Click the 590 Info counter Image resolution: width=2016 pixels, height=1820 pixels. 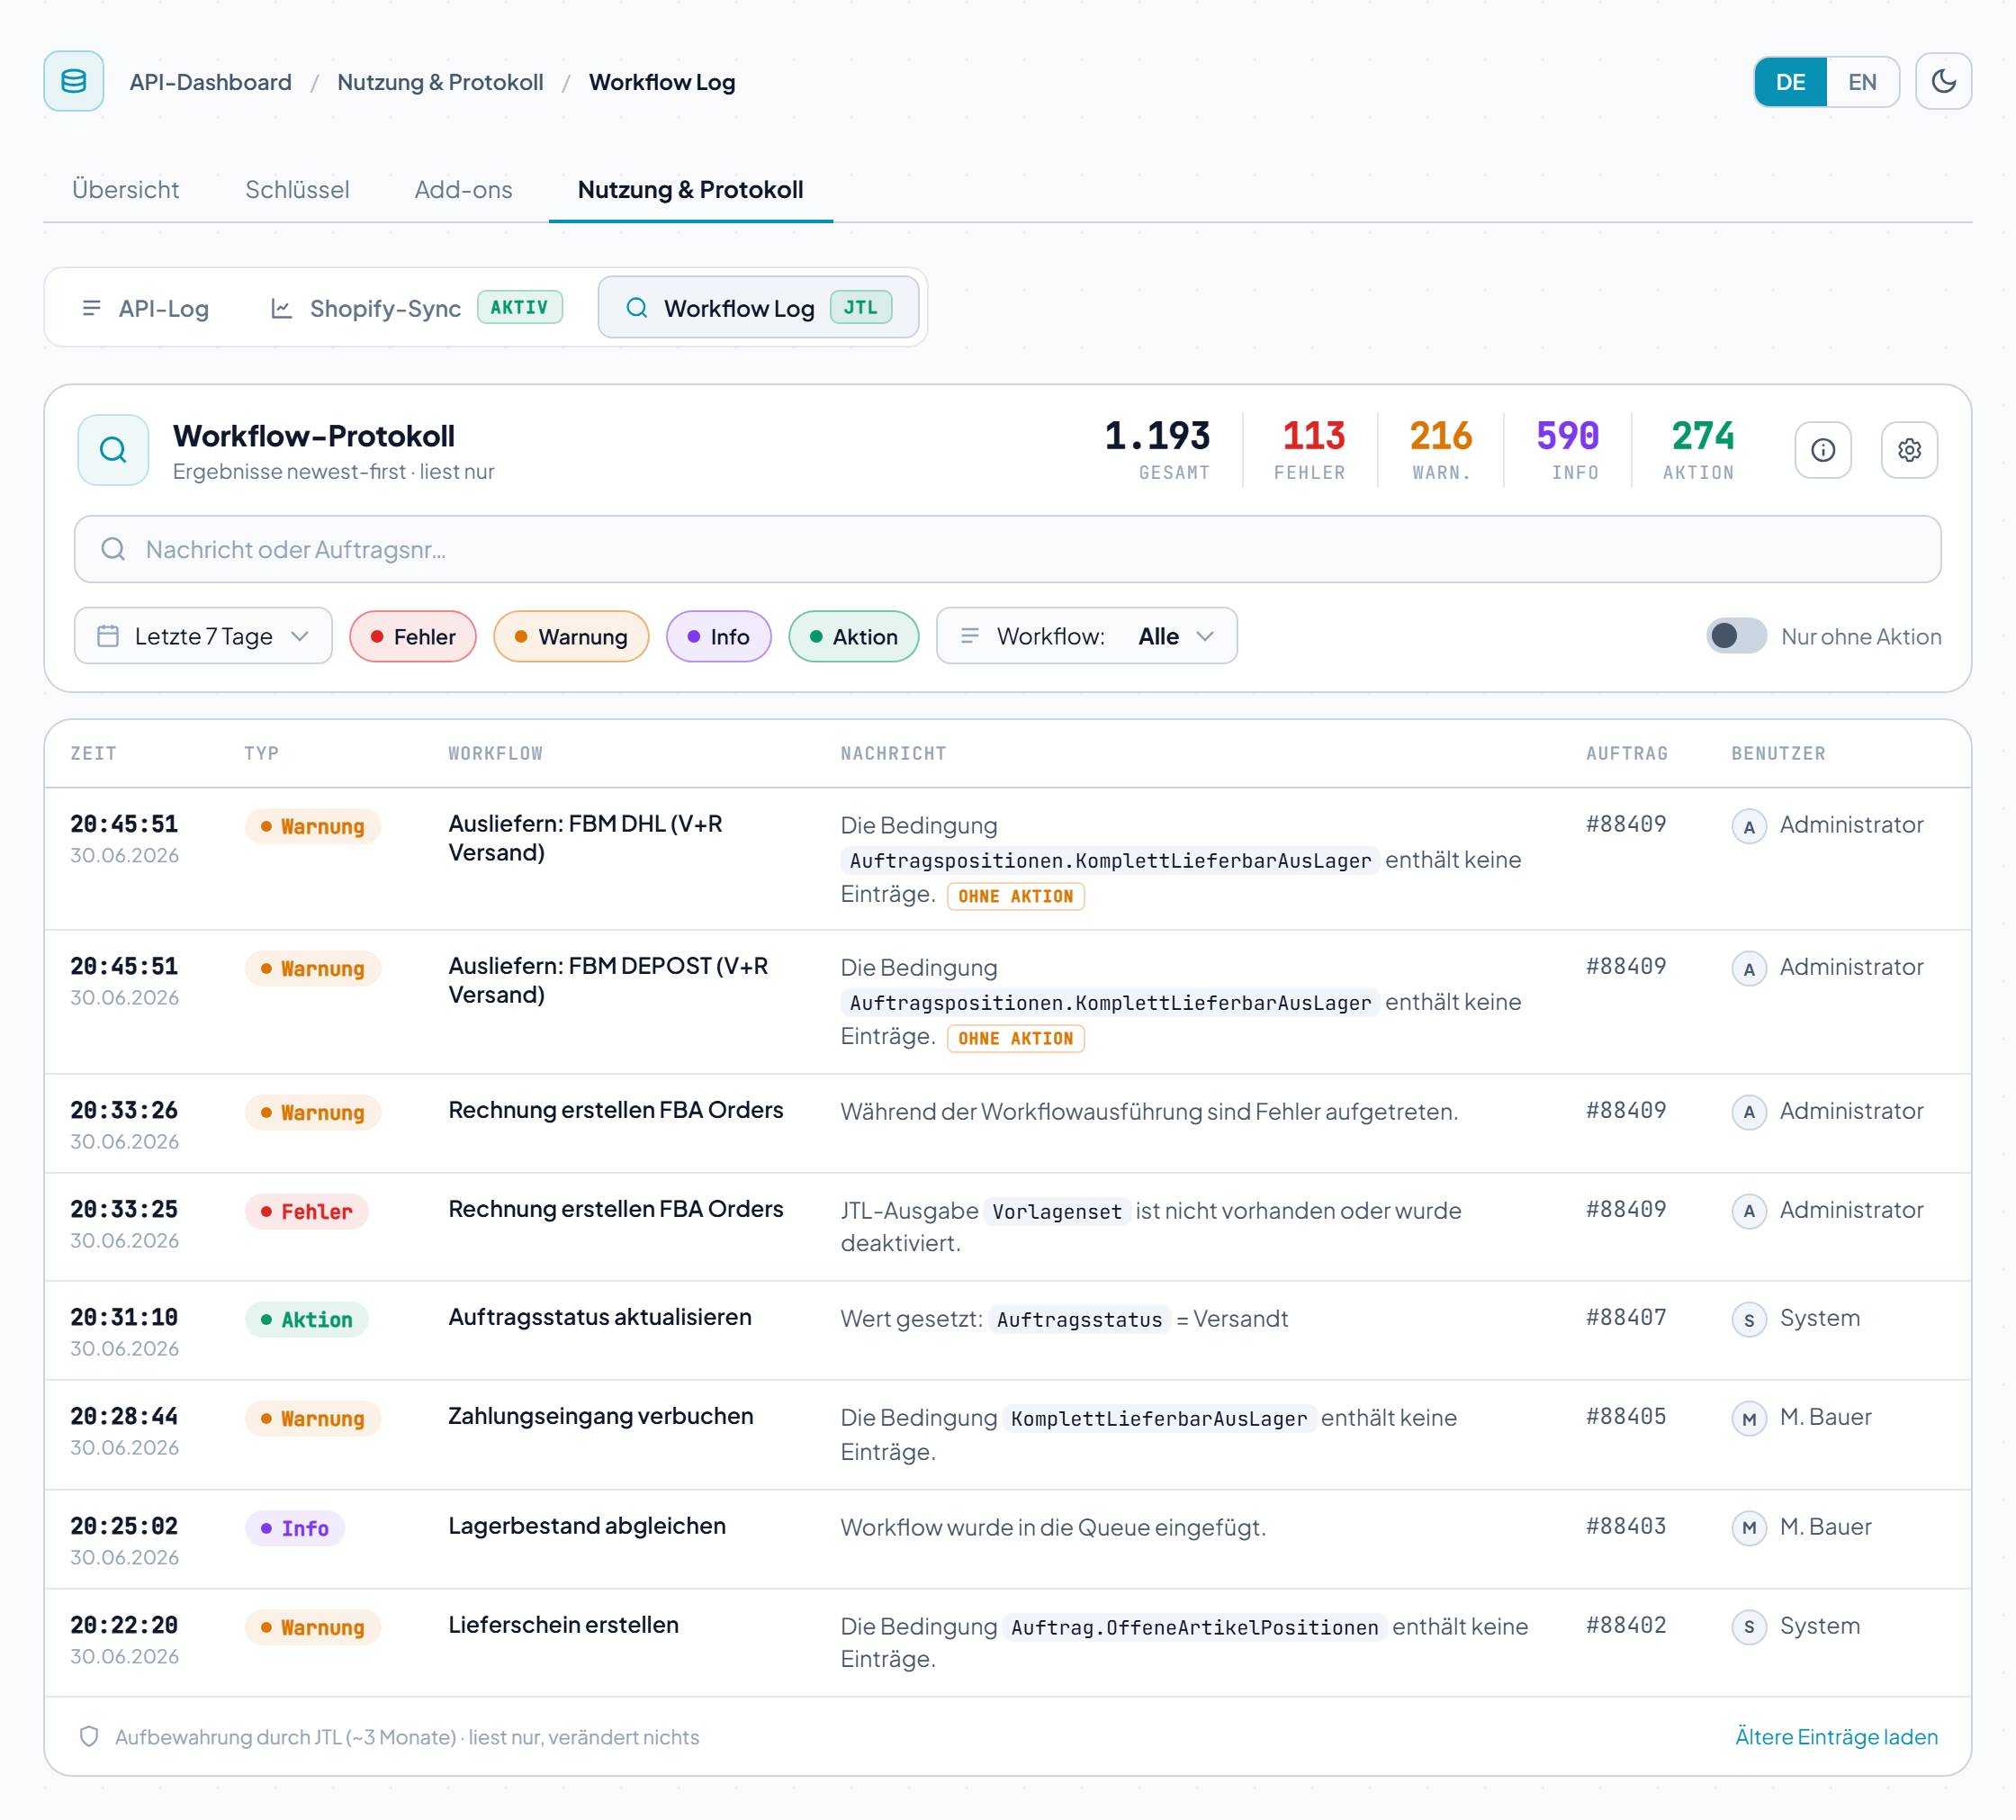click(1568, 450)
